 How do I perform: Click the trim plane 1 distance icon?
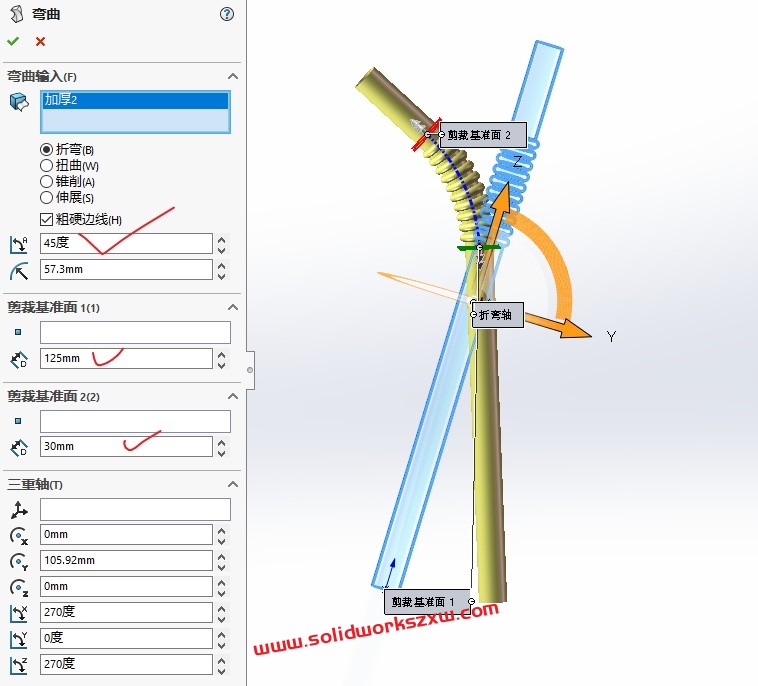(x=19, y=359)
